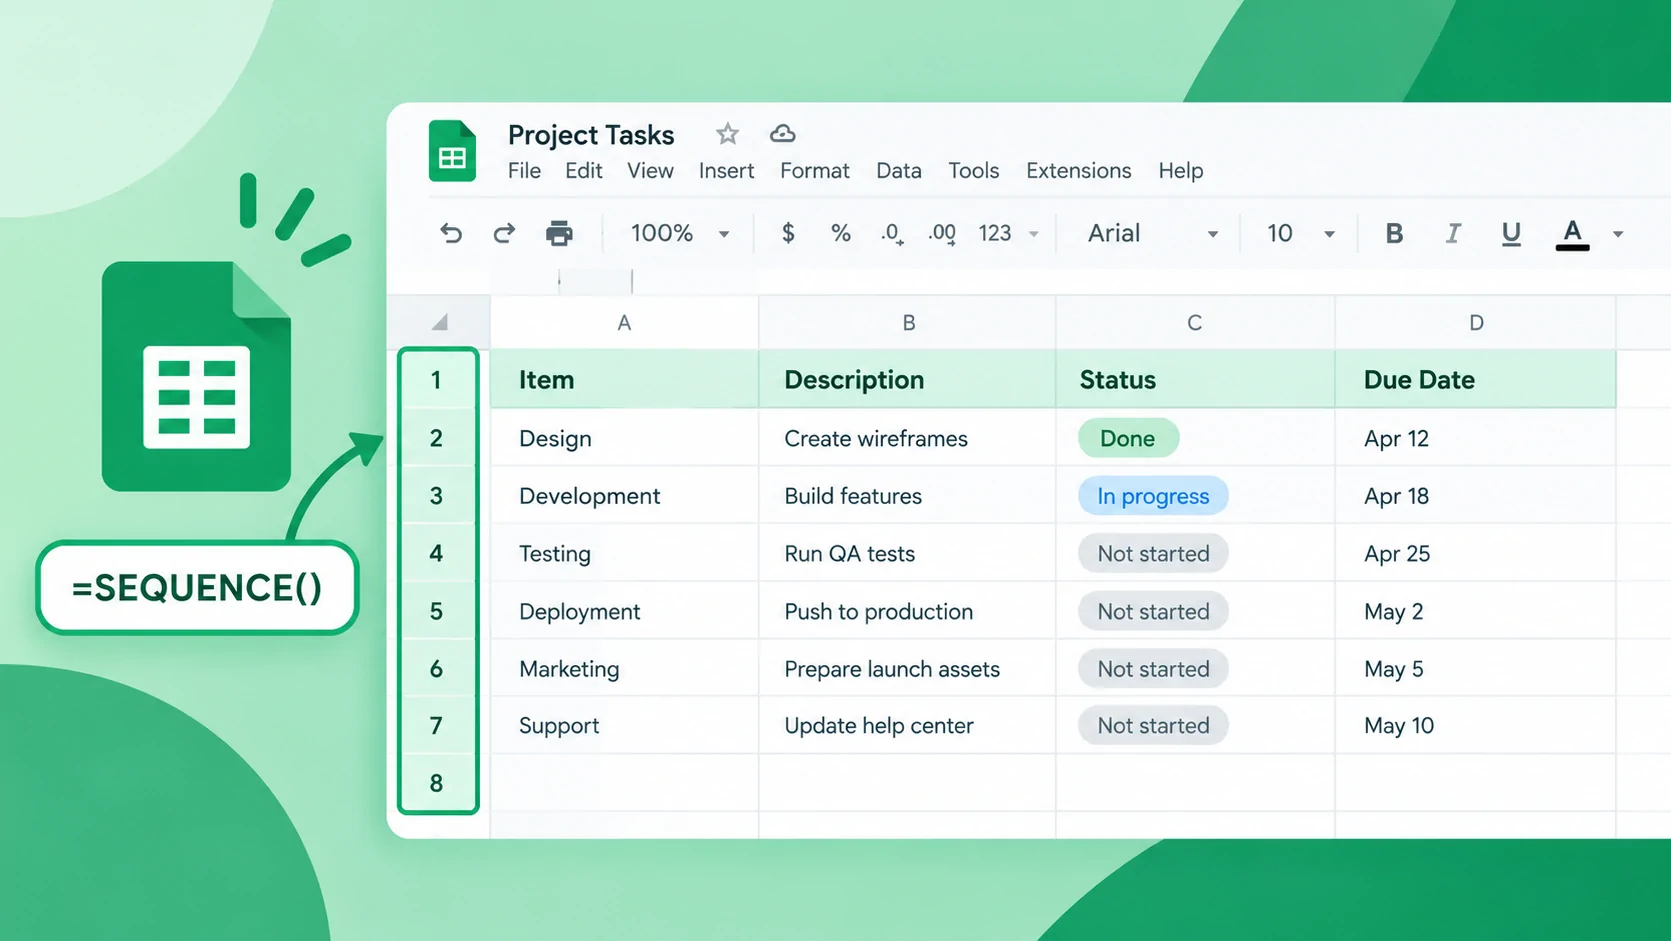Open the Arial font dropdown
The width and height of the screenshot is (1671, 941).
pyautogui.click(x=1152, y=233)
